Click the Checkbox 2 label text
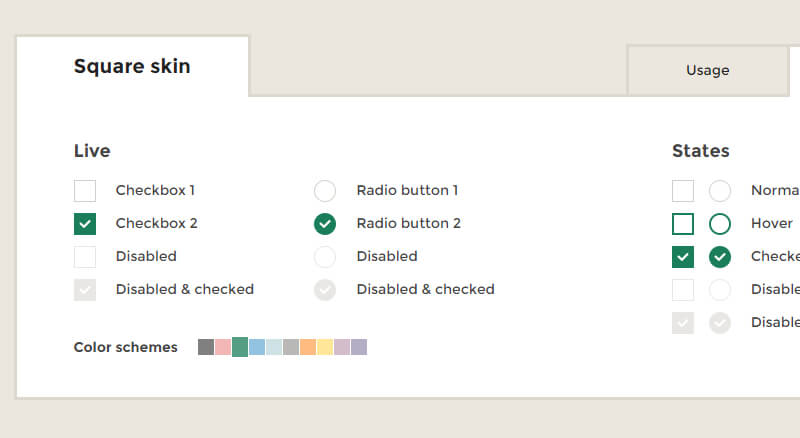 click(156, 223)
